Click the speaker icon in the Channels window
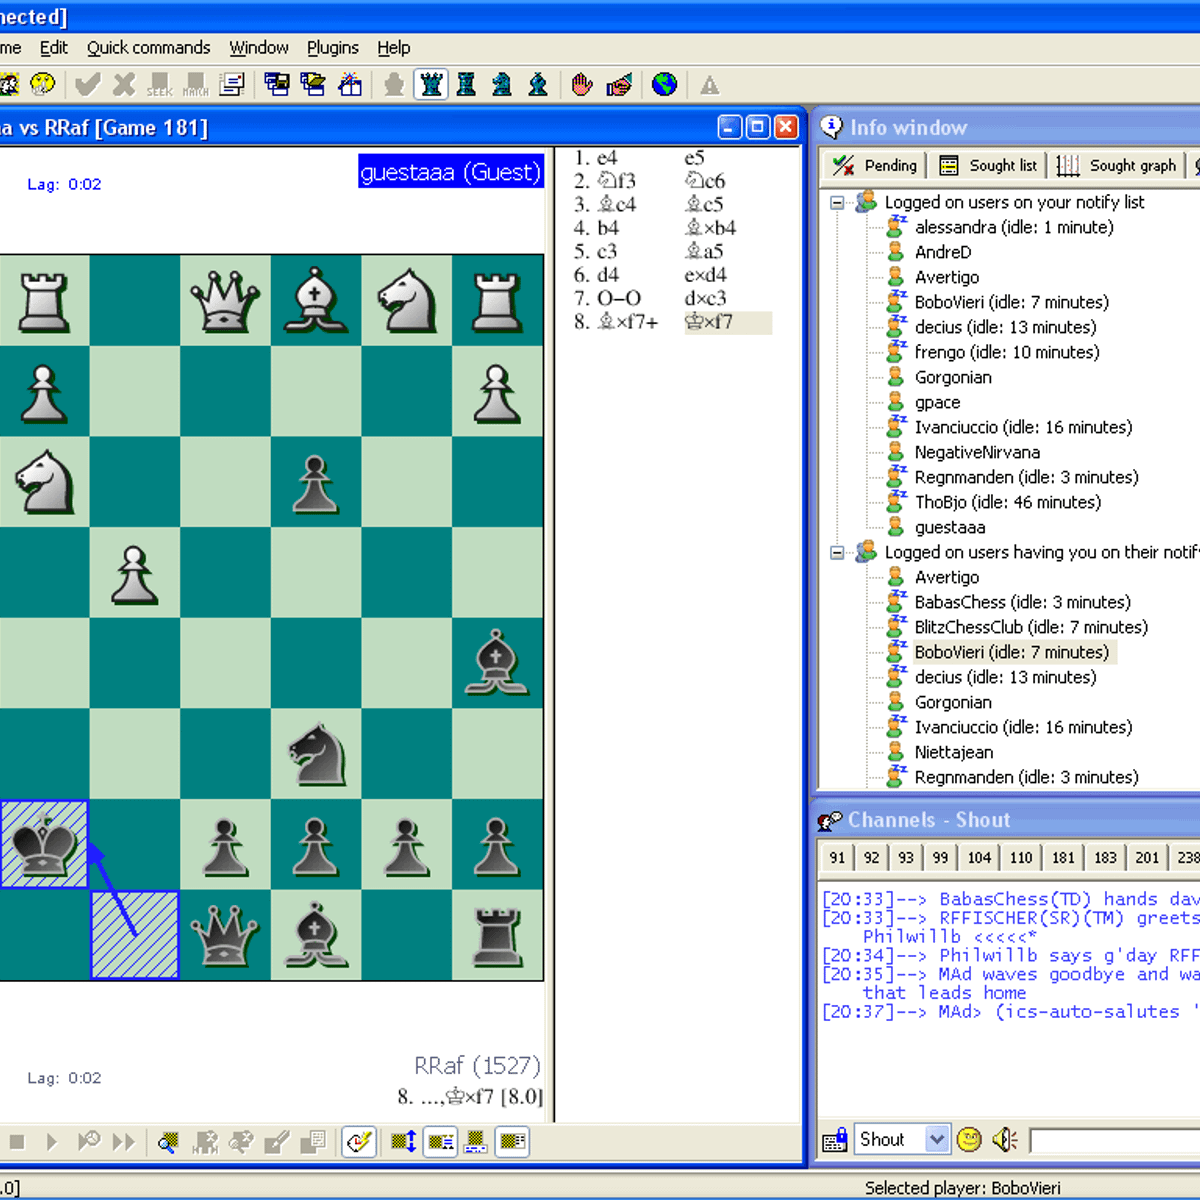 pyautogui.click(x=1004, y=1139)
